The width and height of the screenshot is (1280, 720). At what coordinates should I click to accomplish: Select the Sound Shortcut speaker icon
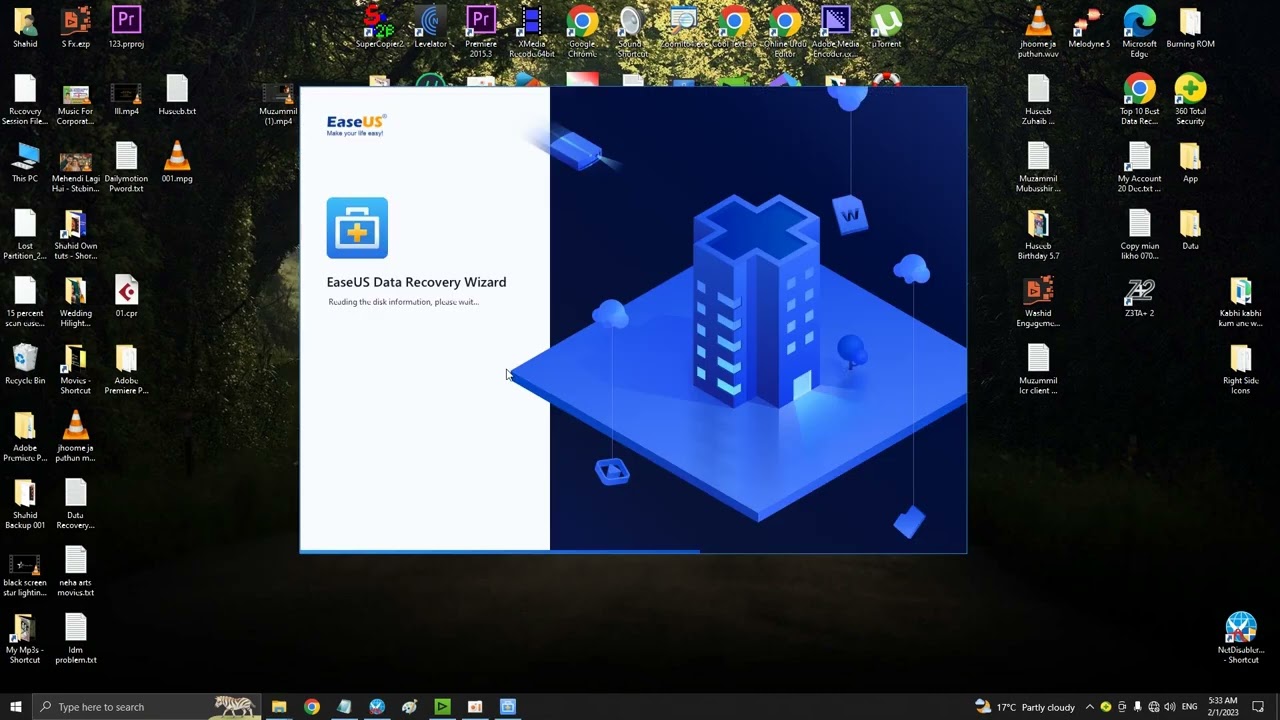(x=630, y=32)
